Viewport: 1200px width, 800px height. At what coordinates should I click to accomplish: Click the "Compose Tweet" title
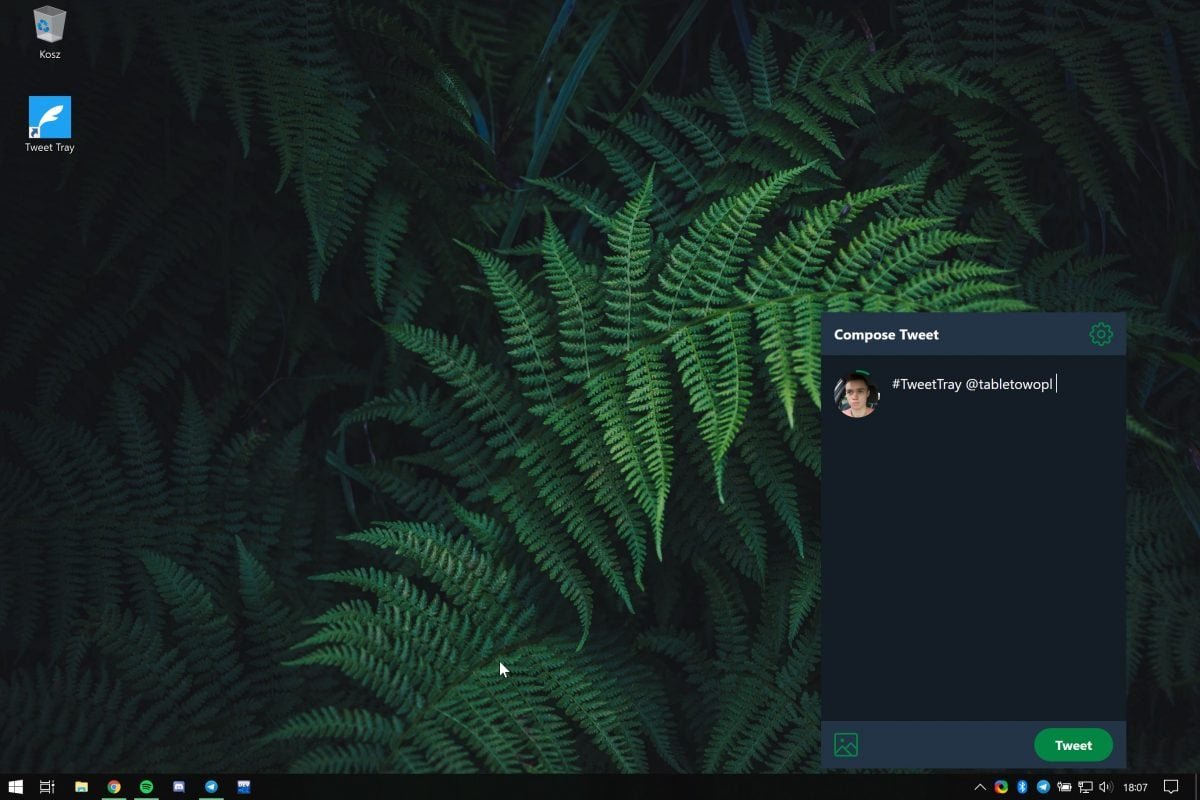tap(886, 334)
